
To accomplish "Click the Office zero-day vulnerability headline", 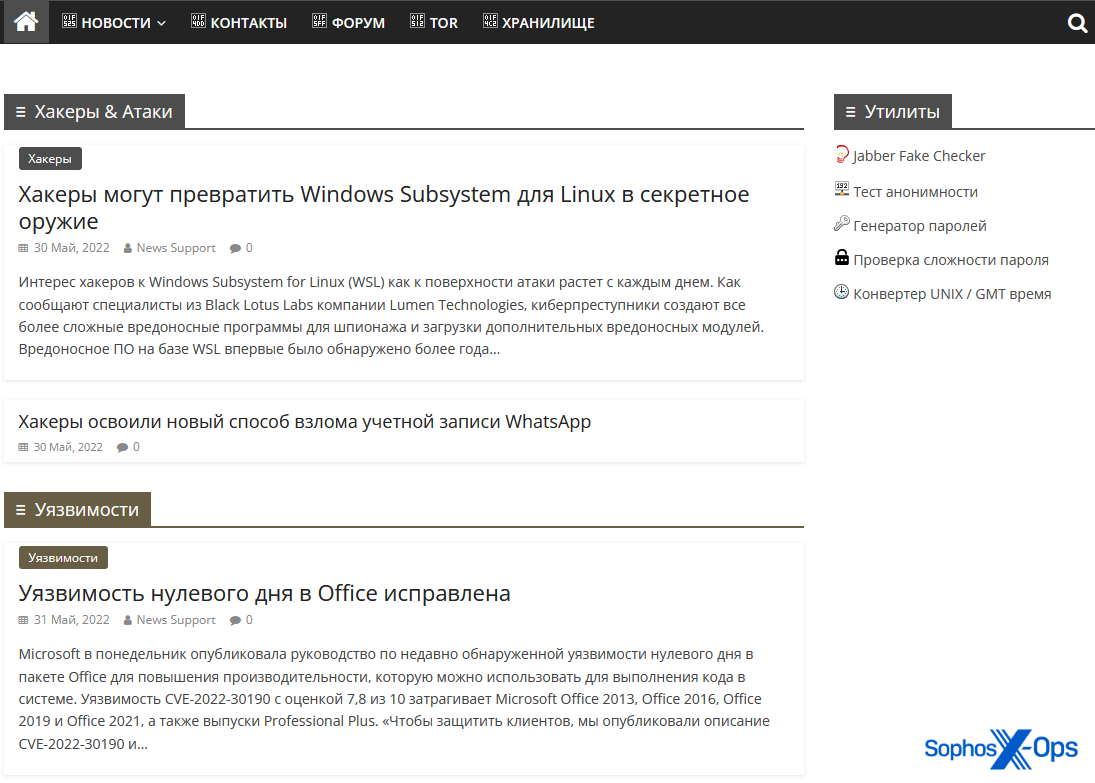I will [263, 593].
